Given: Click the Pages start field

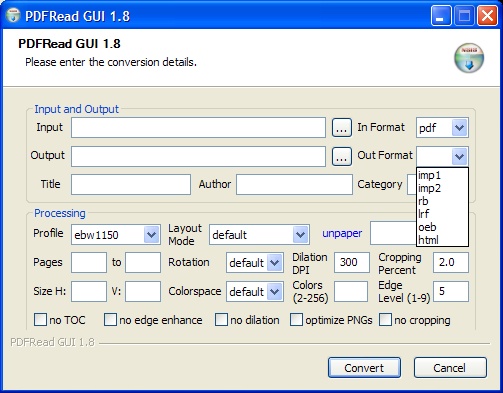Looking at the screenshot, I should point(89,263).
